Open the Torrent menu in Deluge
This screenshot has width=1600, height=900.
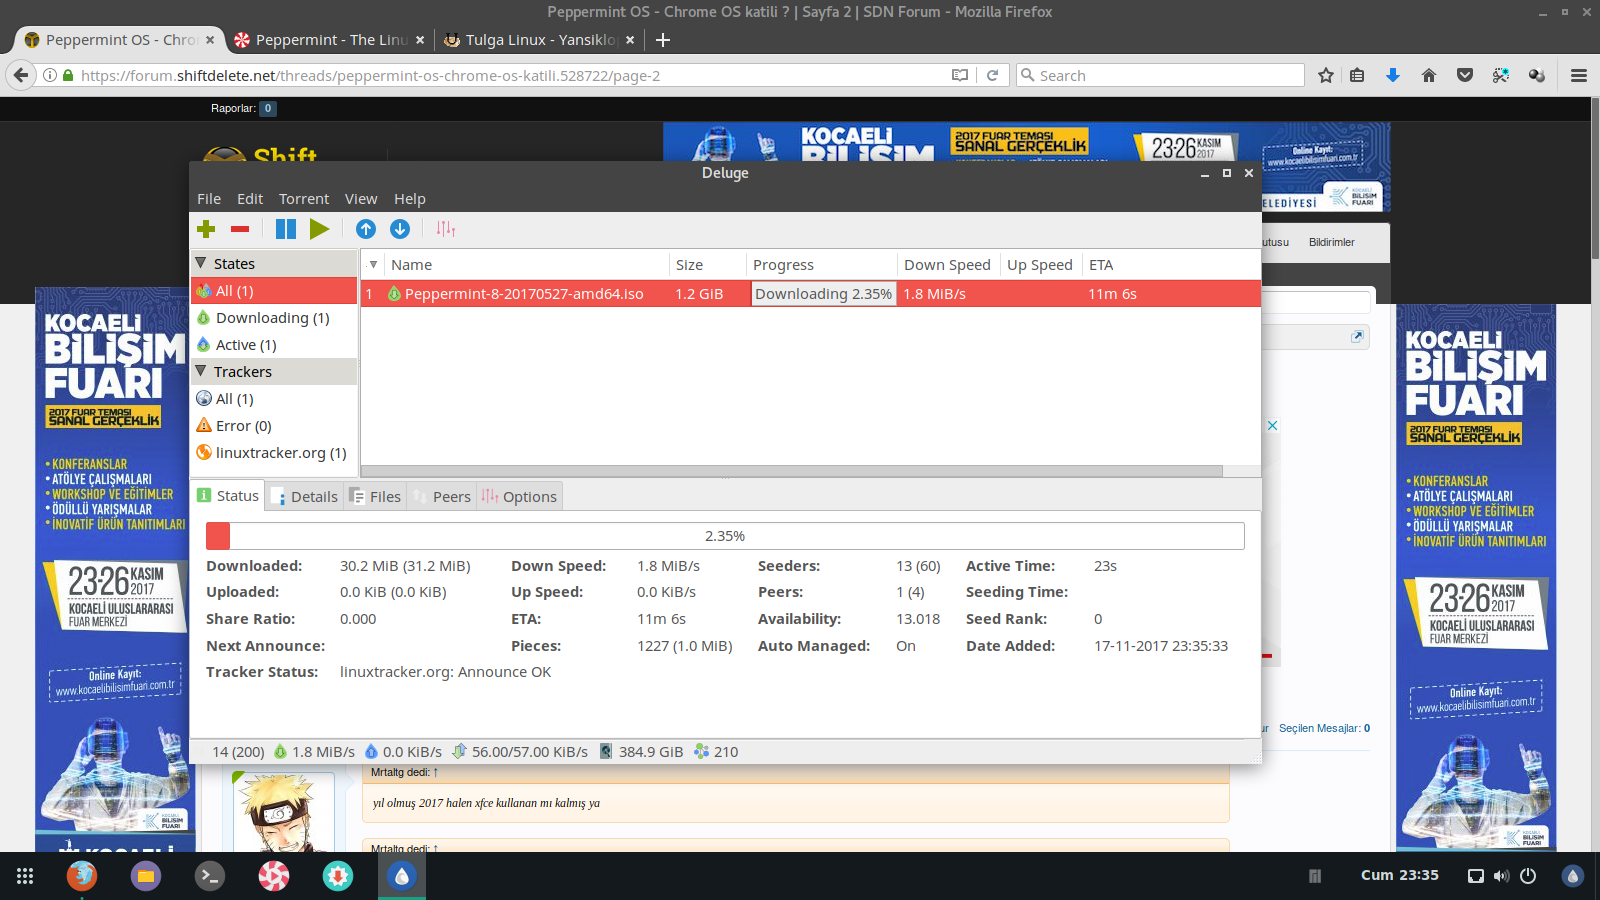click(304, 199)
